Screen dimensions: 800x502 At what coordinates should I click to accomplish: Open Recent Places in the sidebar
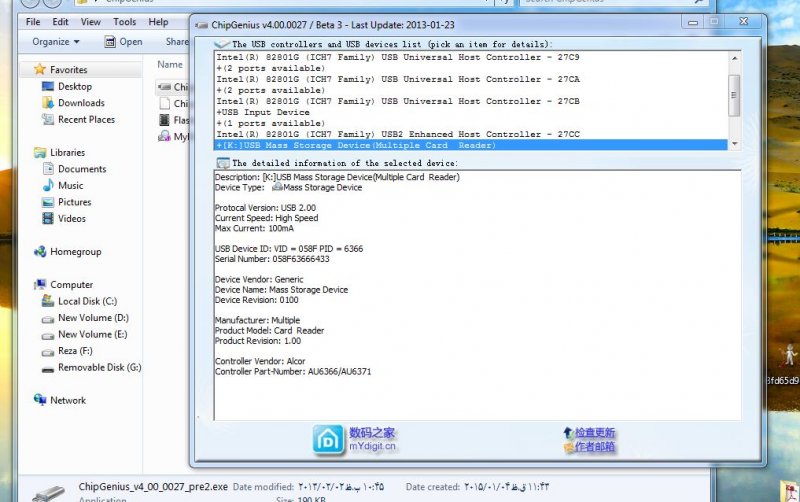click(x=86, y=119)
